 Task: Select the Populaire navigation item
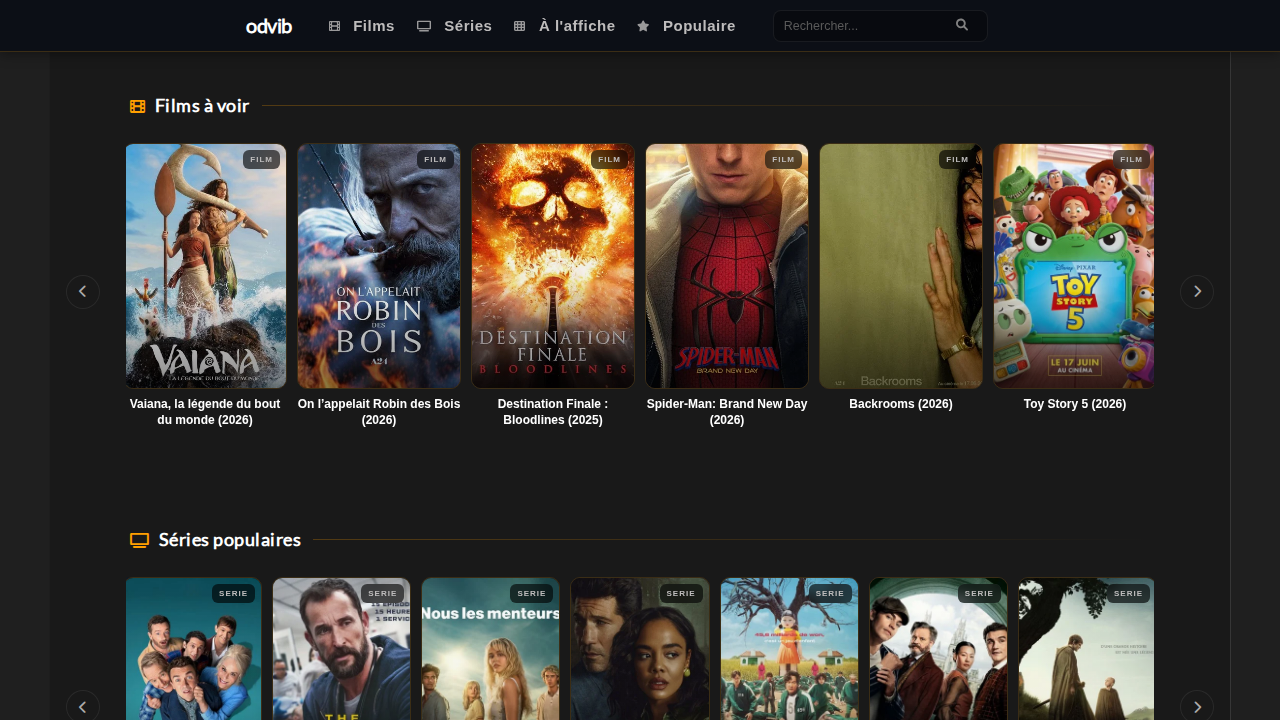[687, 26]
